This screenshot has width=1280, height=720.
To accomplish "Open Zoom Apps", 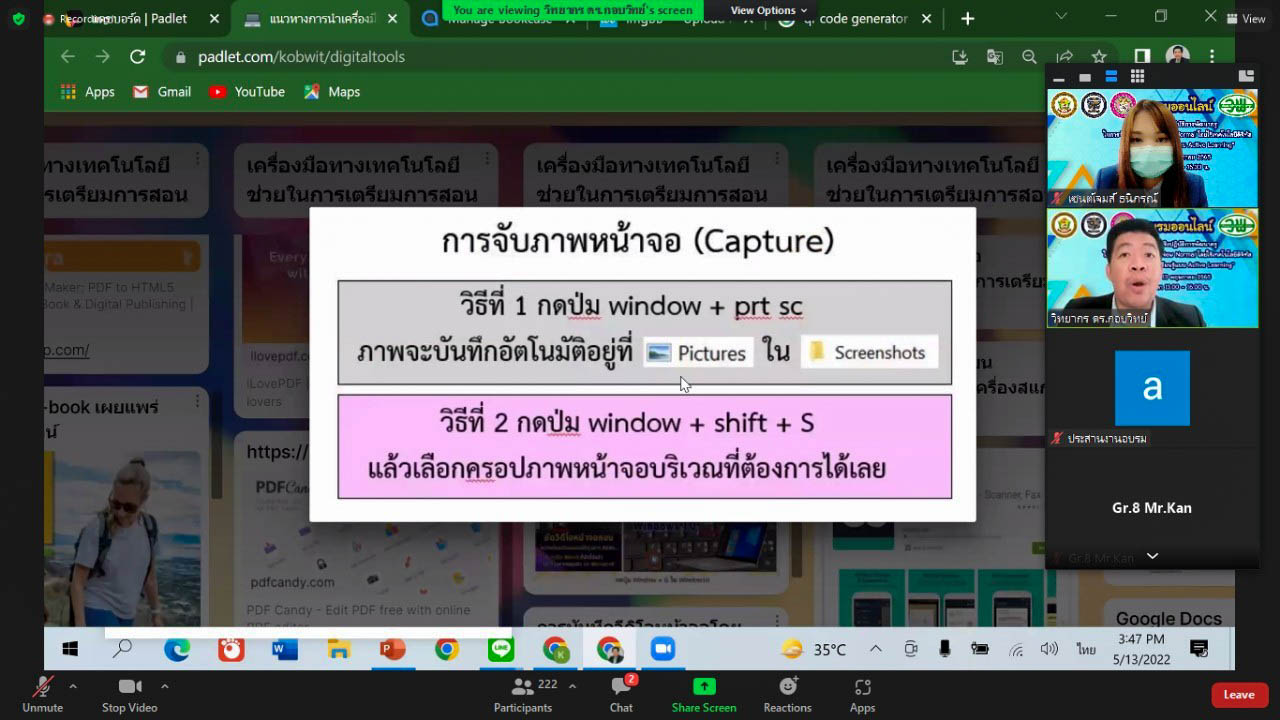I will [862, 693].
